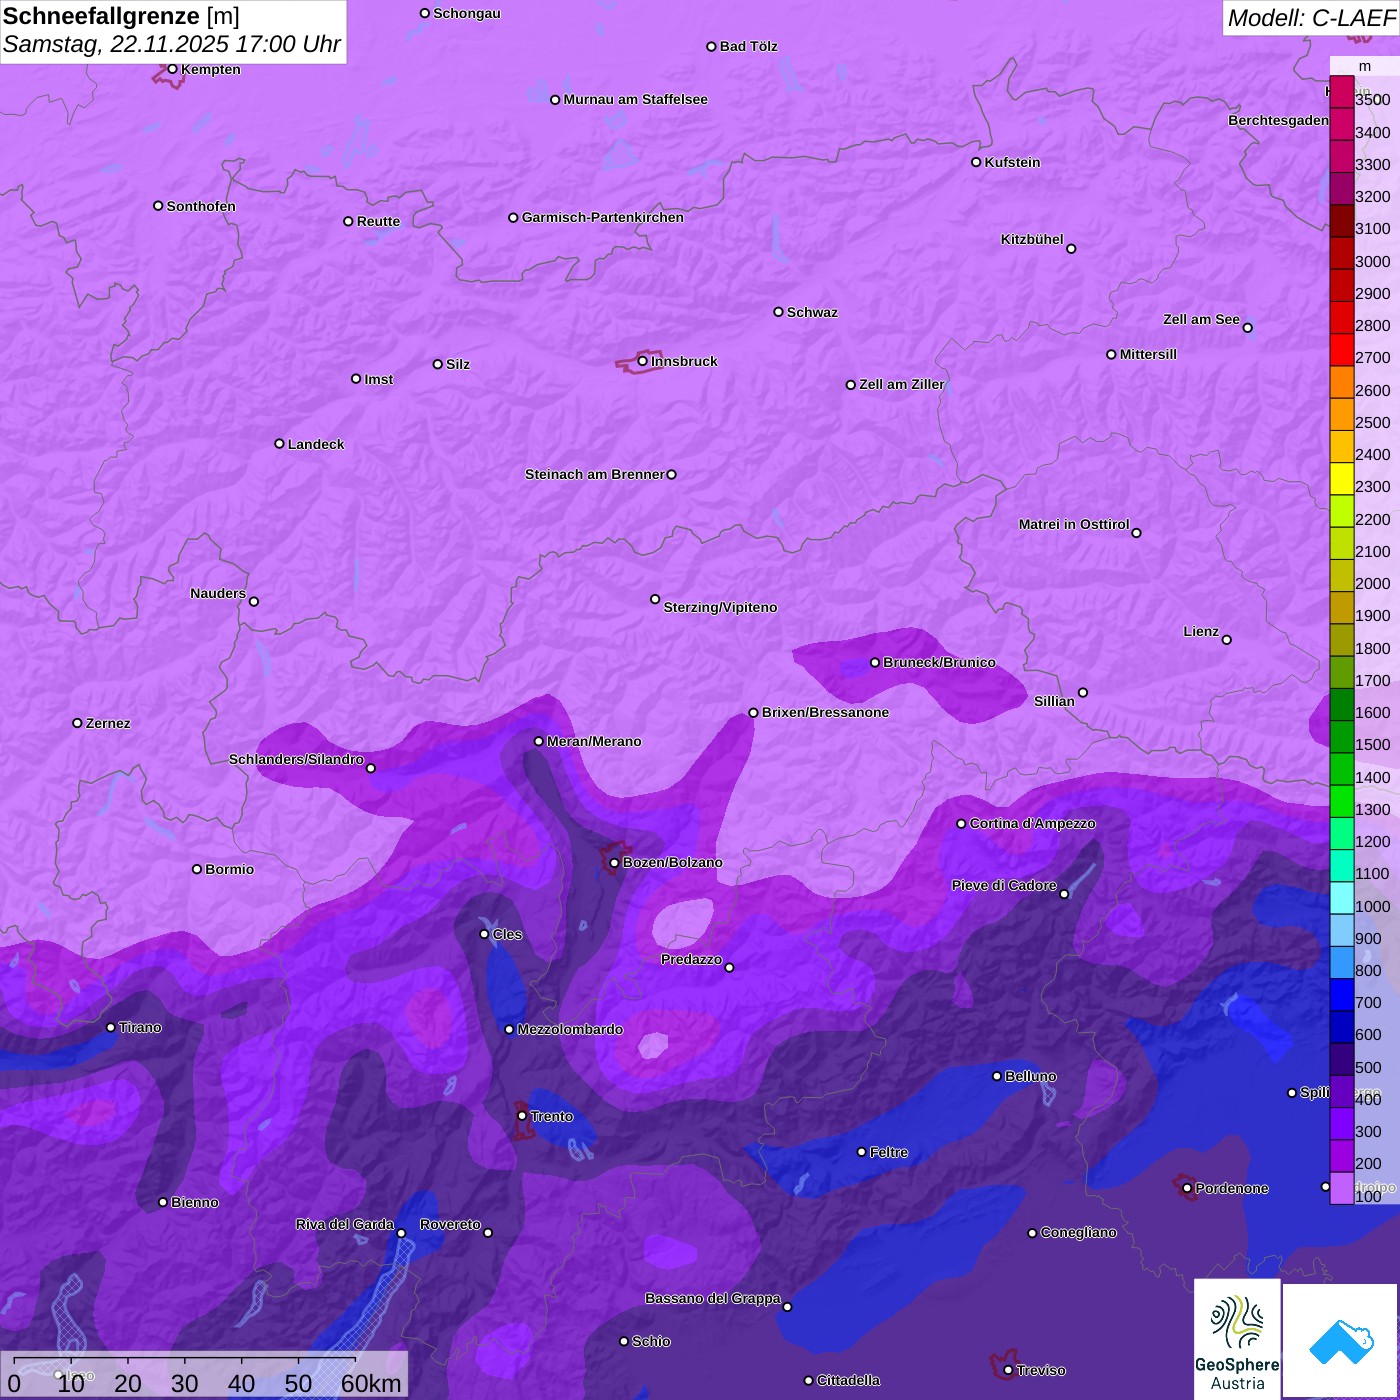
Task: Click the Schneefallgrenze [m] map title
Action: tap(121, 16)
